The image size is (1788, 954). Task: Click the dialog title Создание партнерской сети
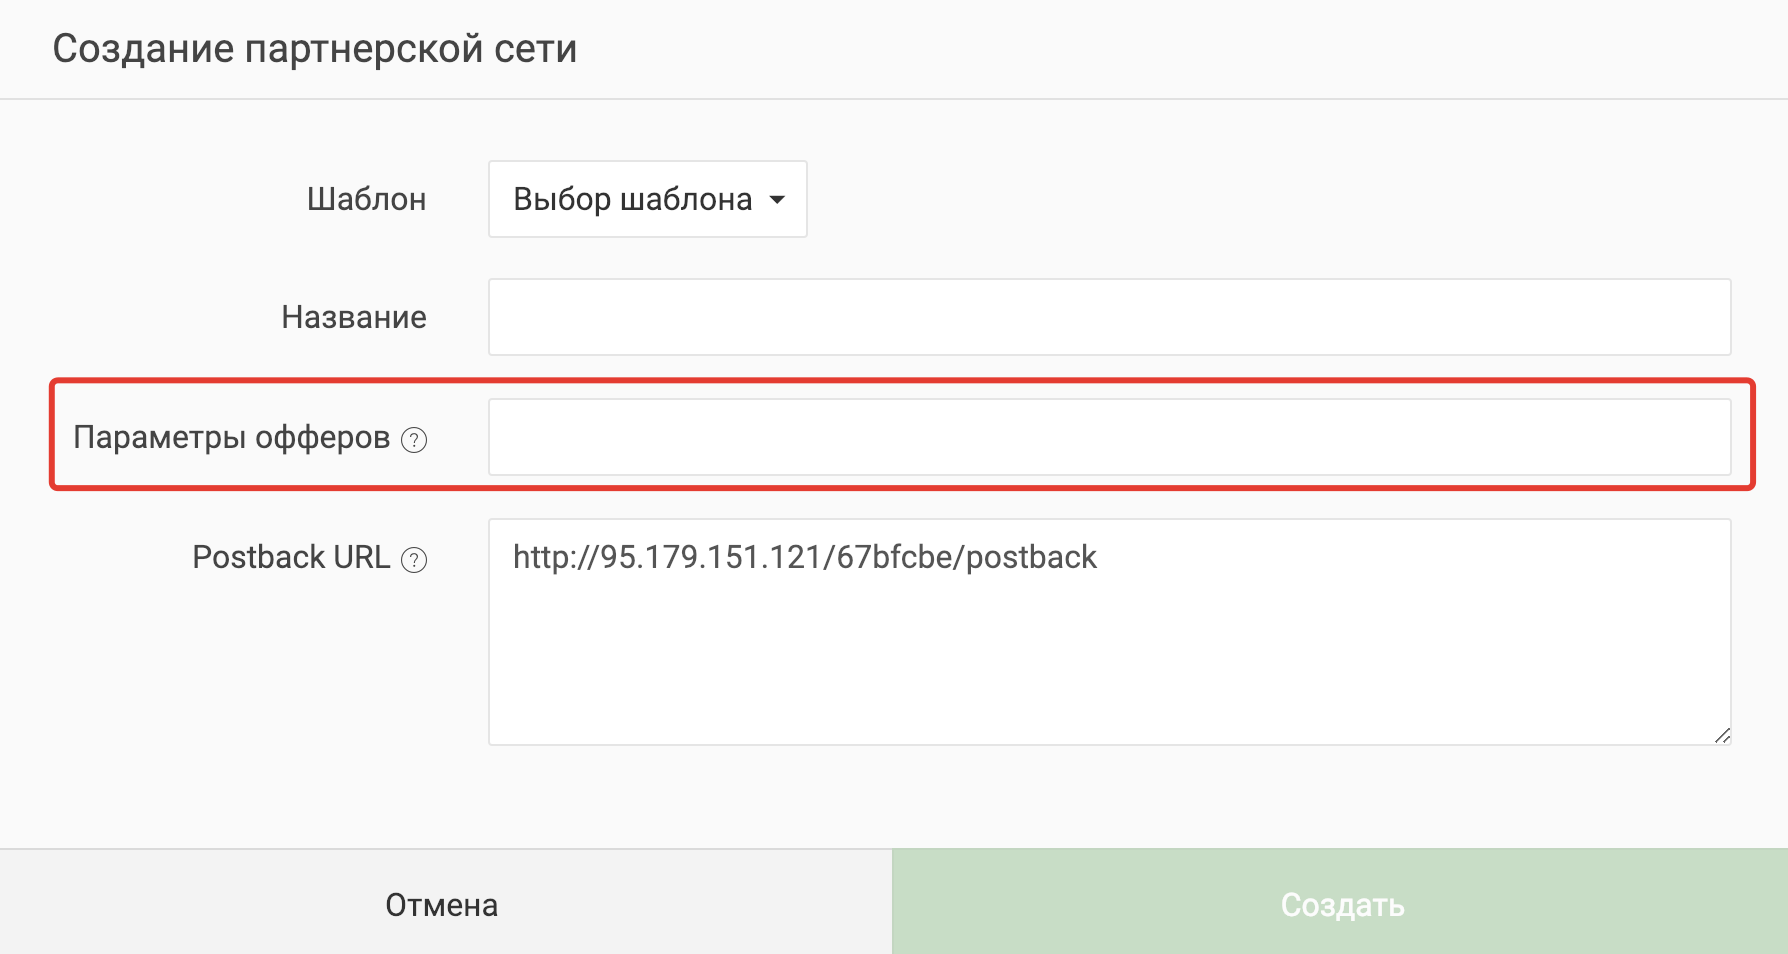coord(315,48)
